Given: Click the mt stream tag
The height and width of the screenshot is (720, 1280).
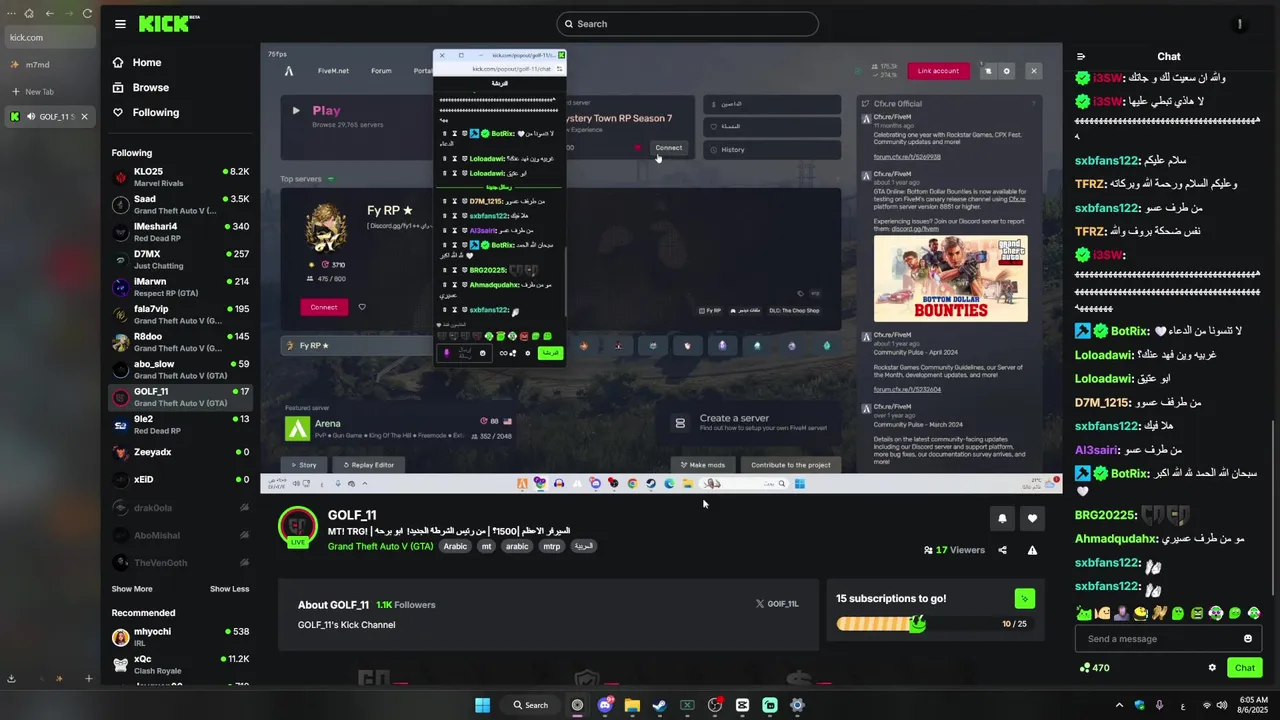Looking at the screenshot, I should [x=486, y=547].
